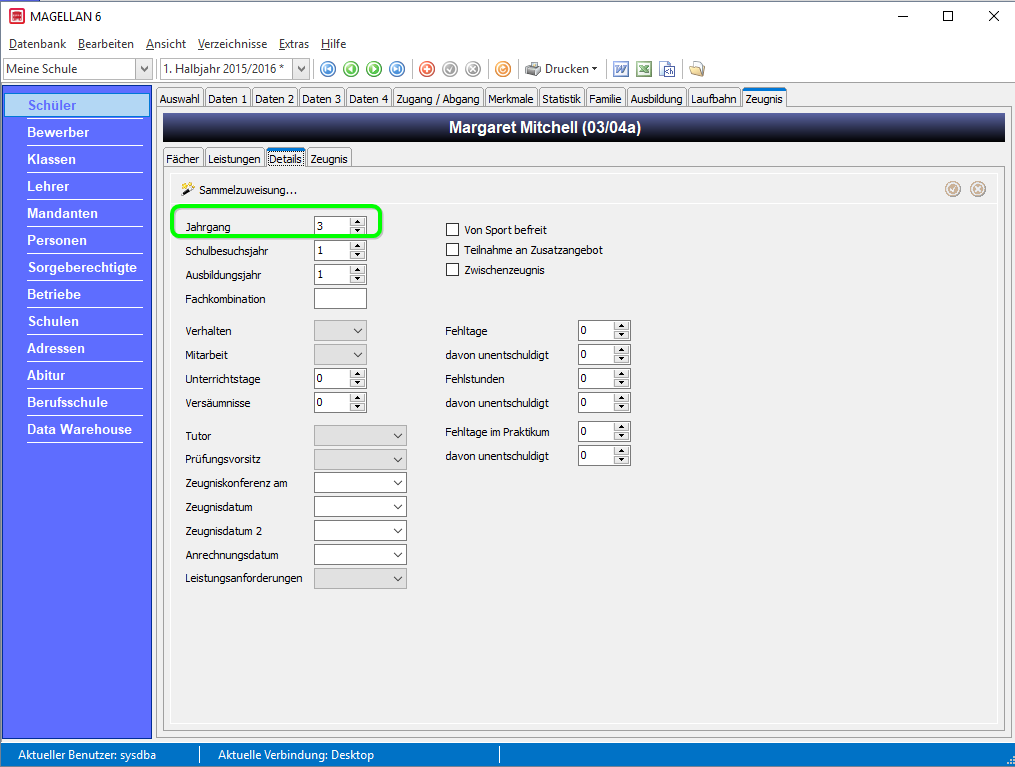Go to the next record green arrow
1015x767 pixels.
click(x=374, y=69)
